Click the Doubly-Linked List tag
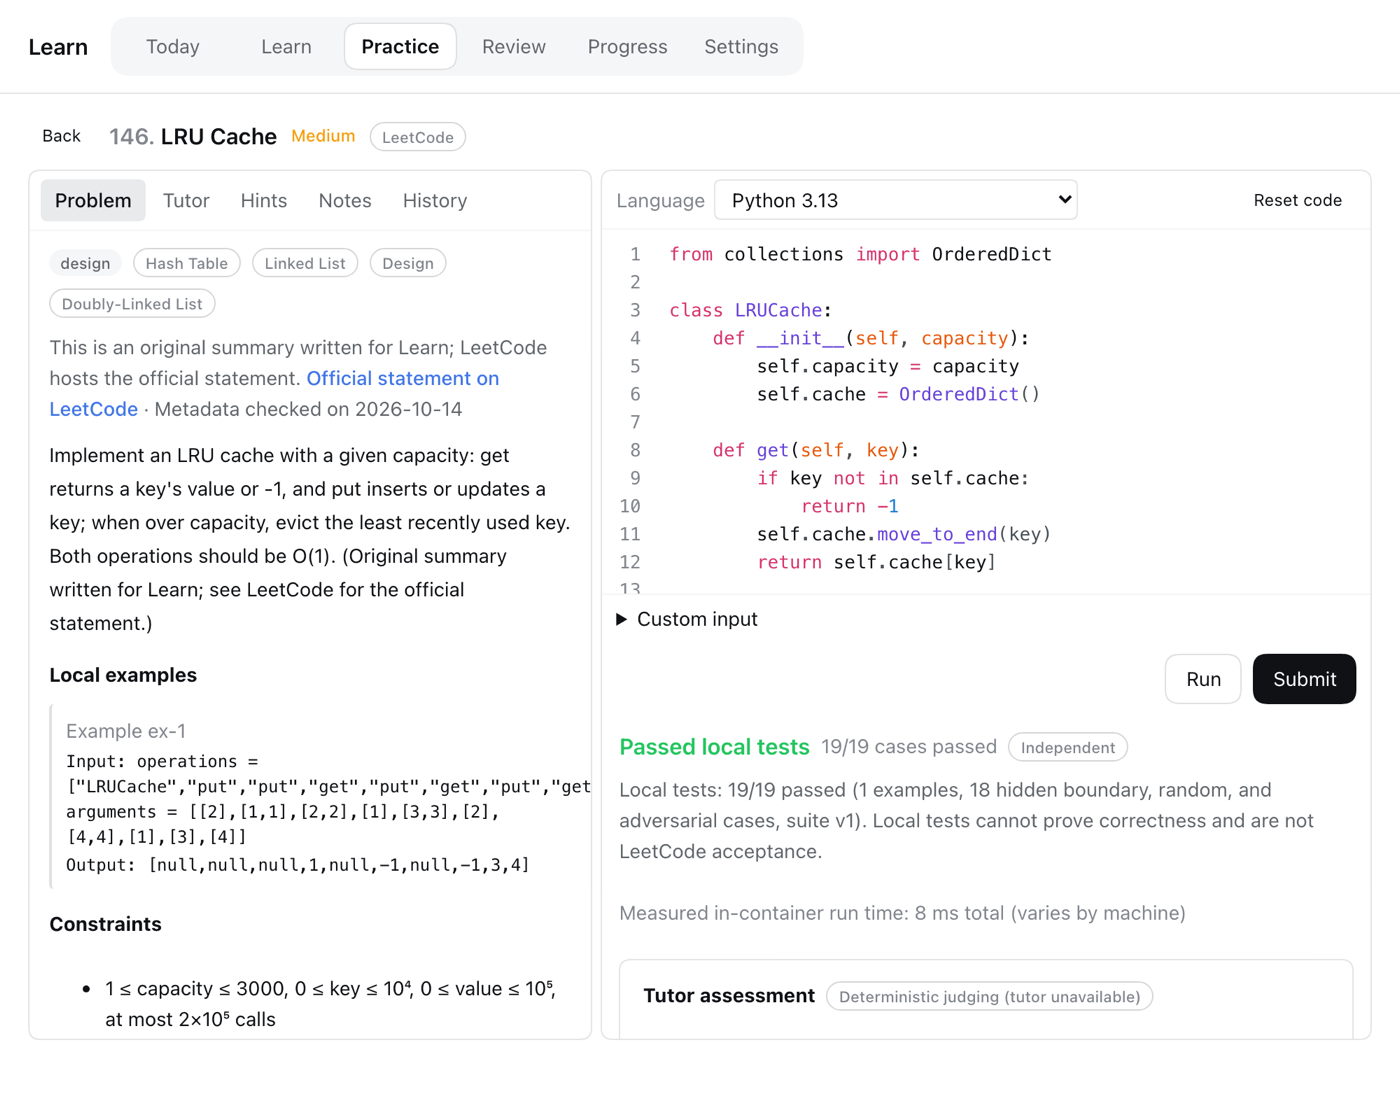 tap(132, 304)
